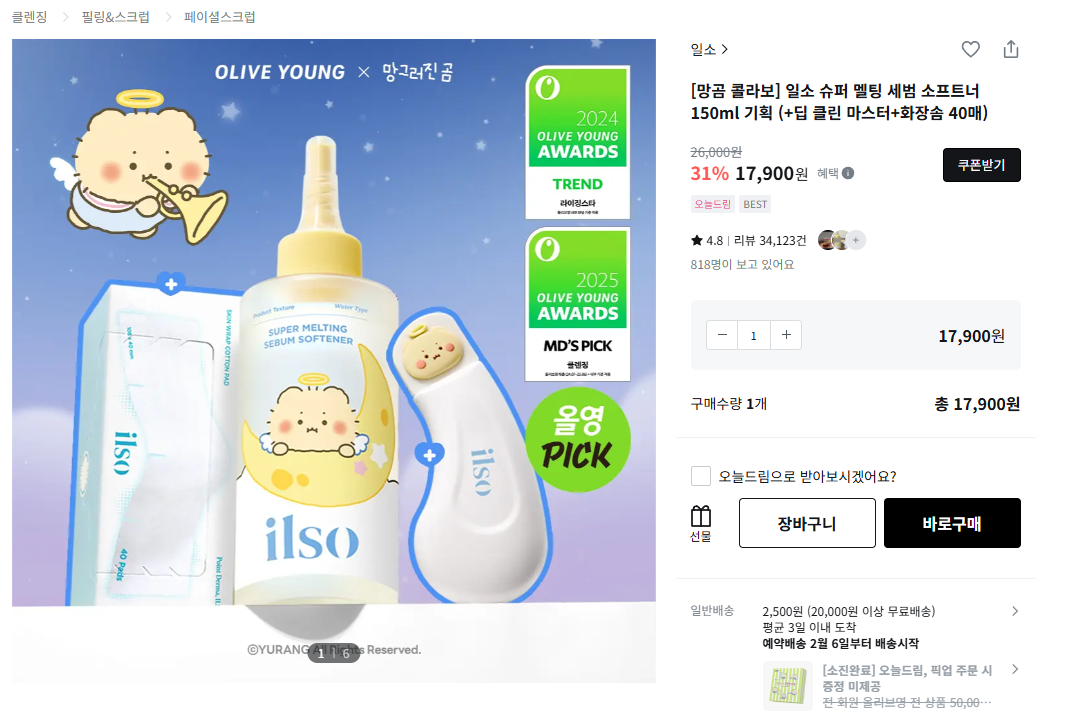
Task: Click the benefit info circle icon
Action: [848, 173]
